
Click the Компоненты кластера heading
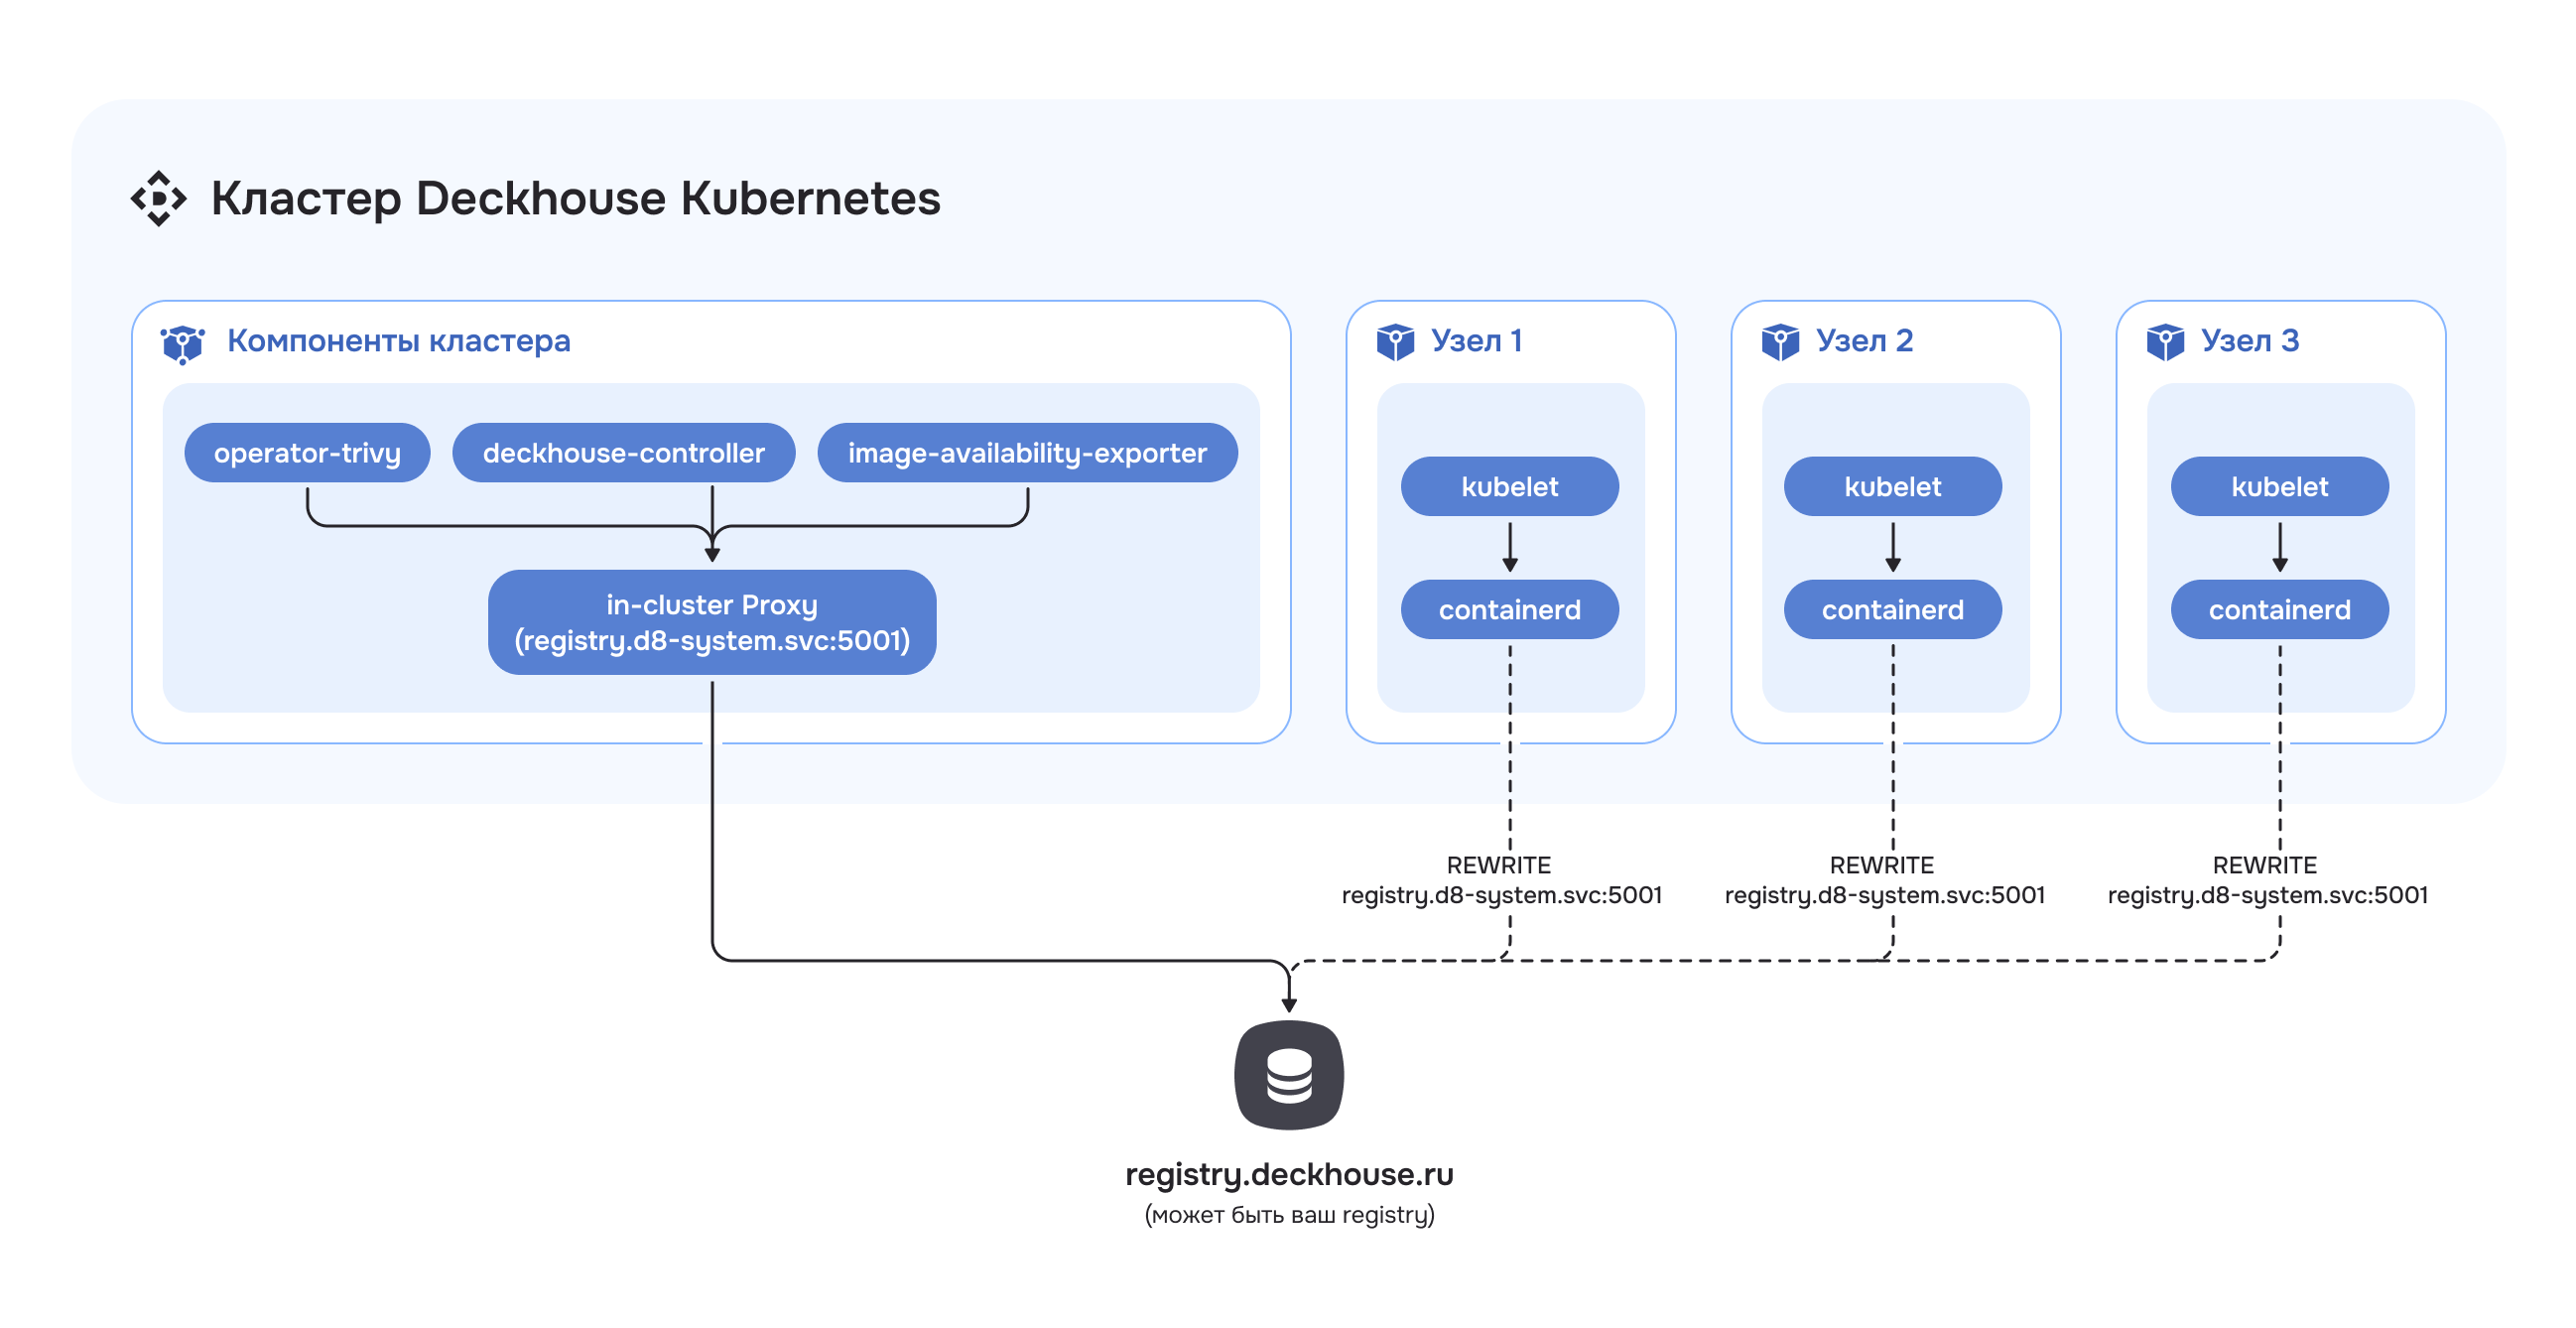pos(398,341)
